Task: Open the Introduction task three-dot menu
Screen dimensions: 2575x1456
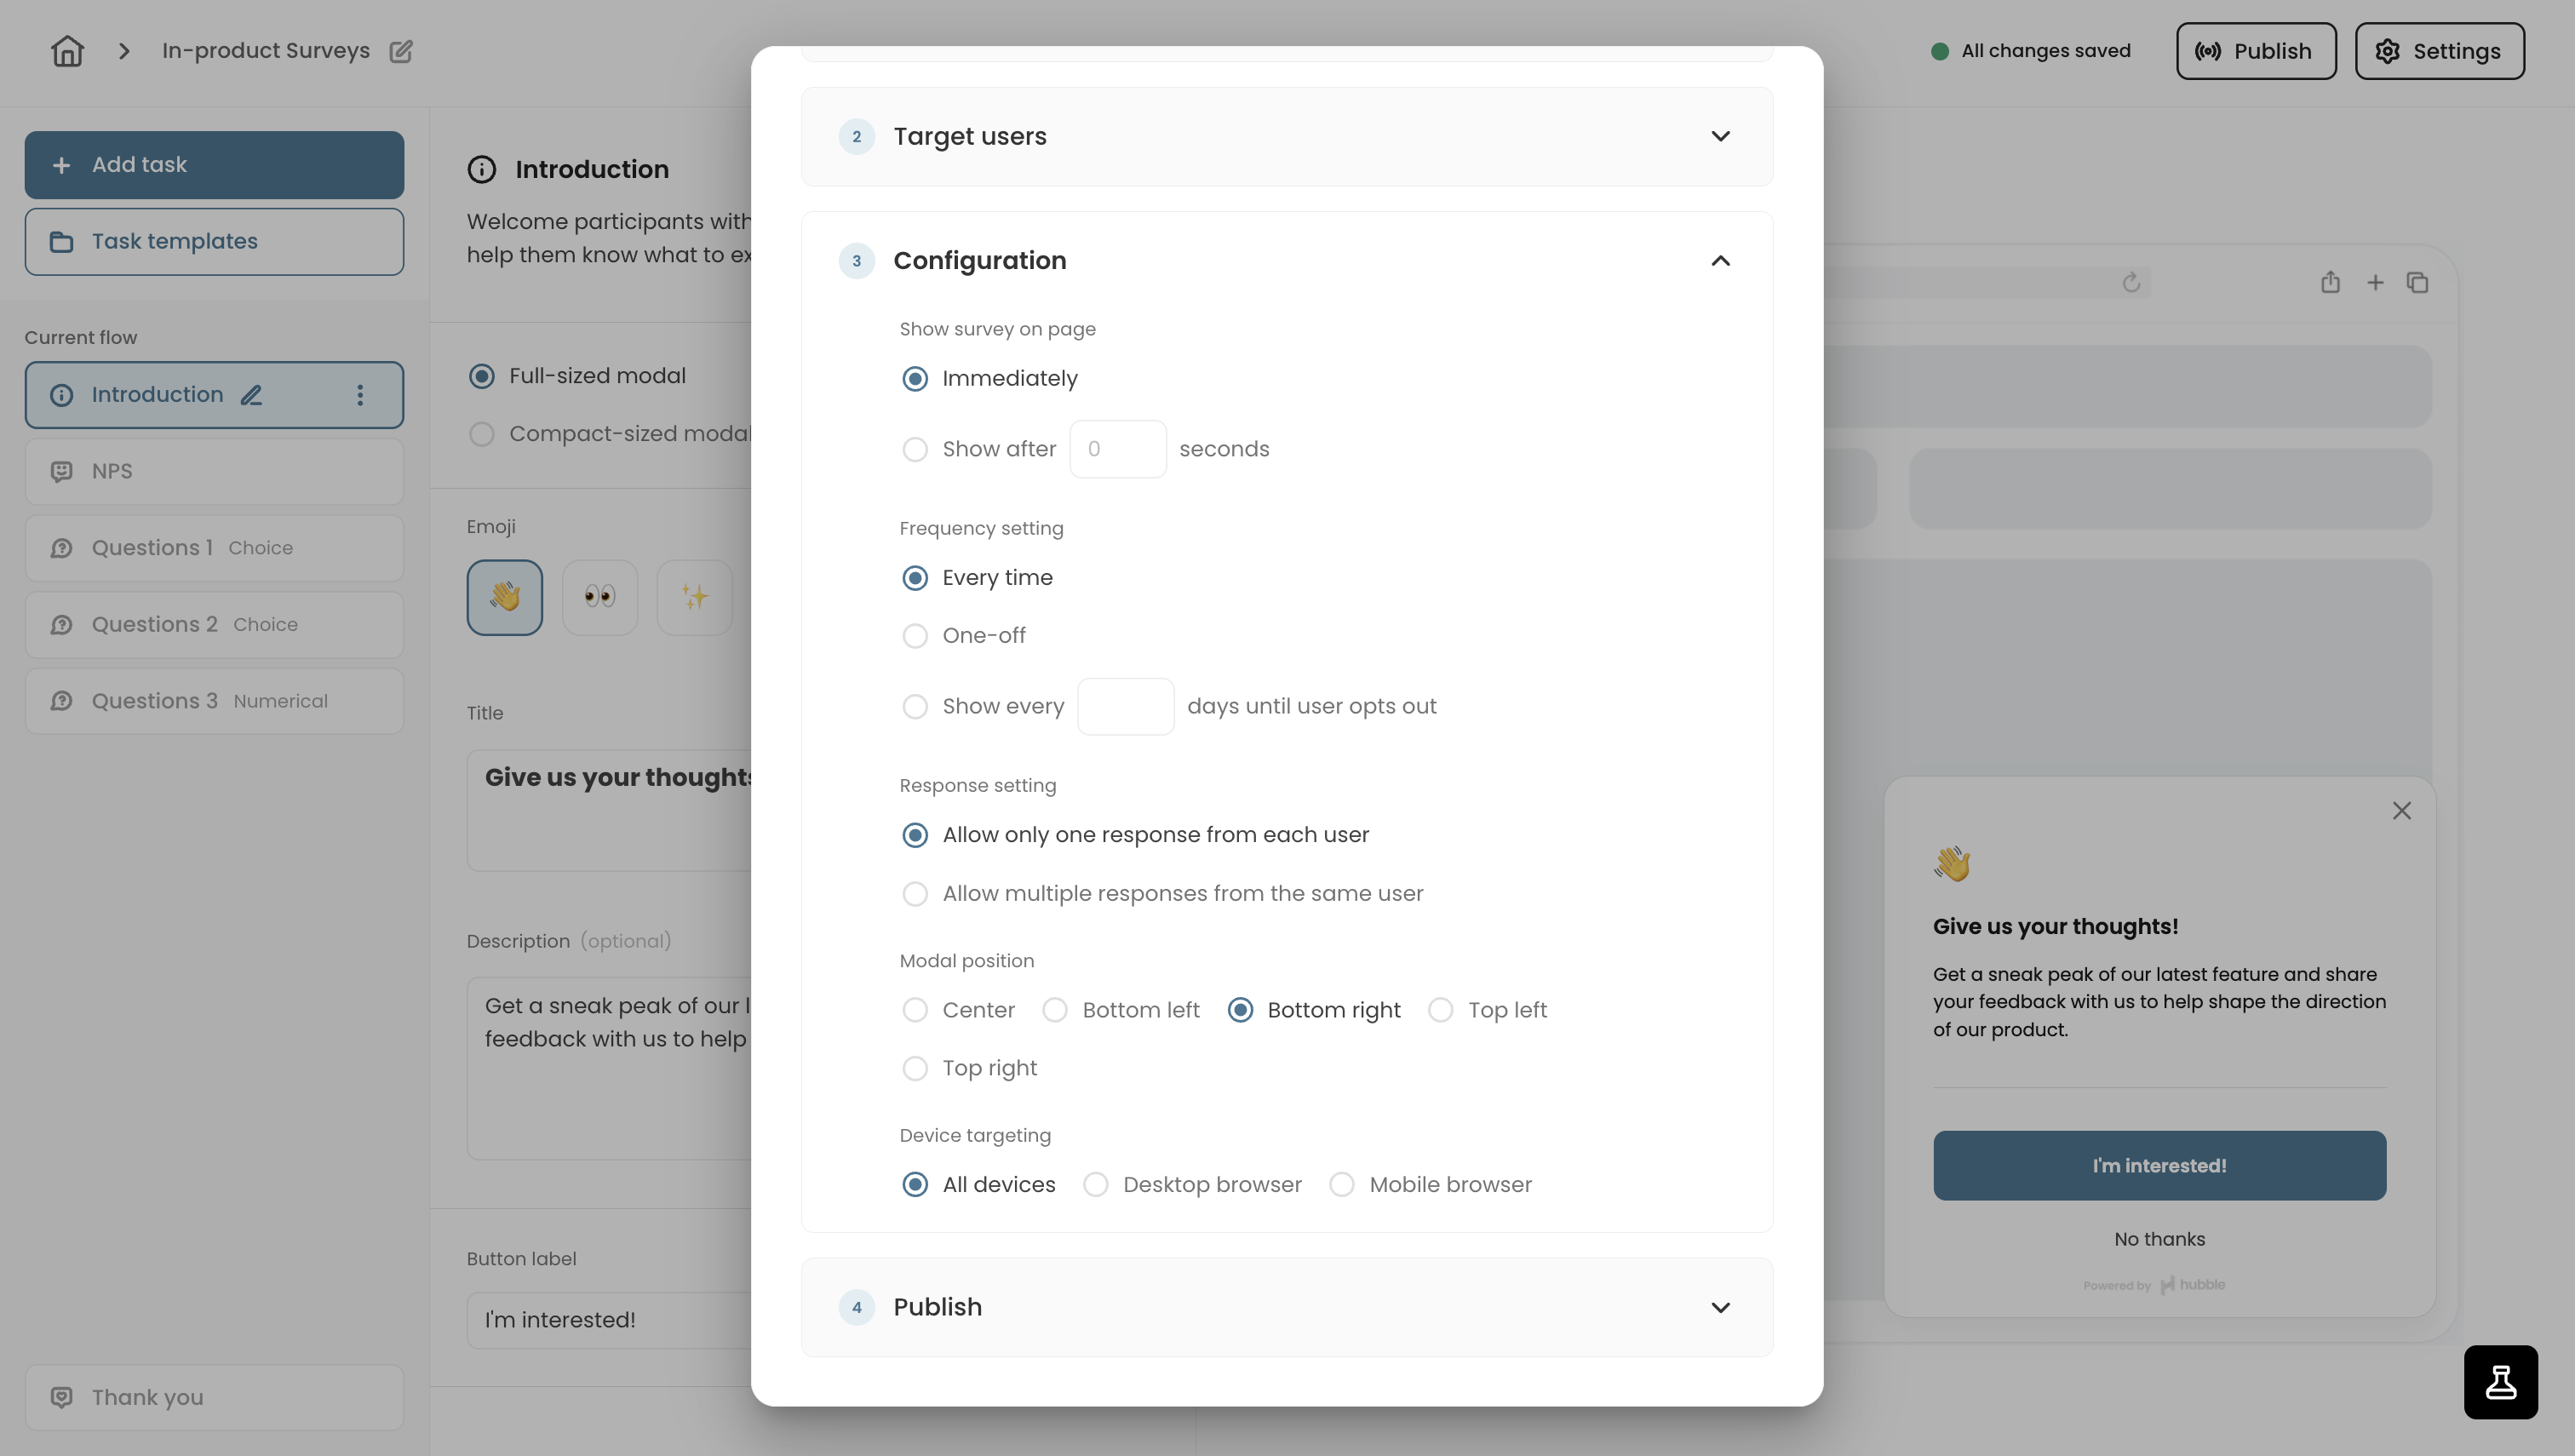Action: (x=360, y=395)
